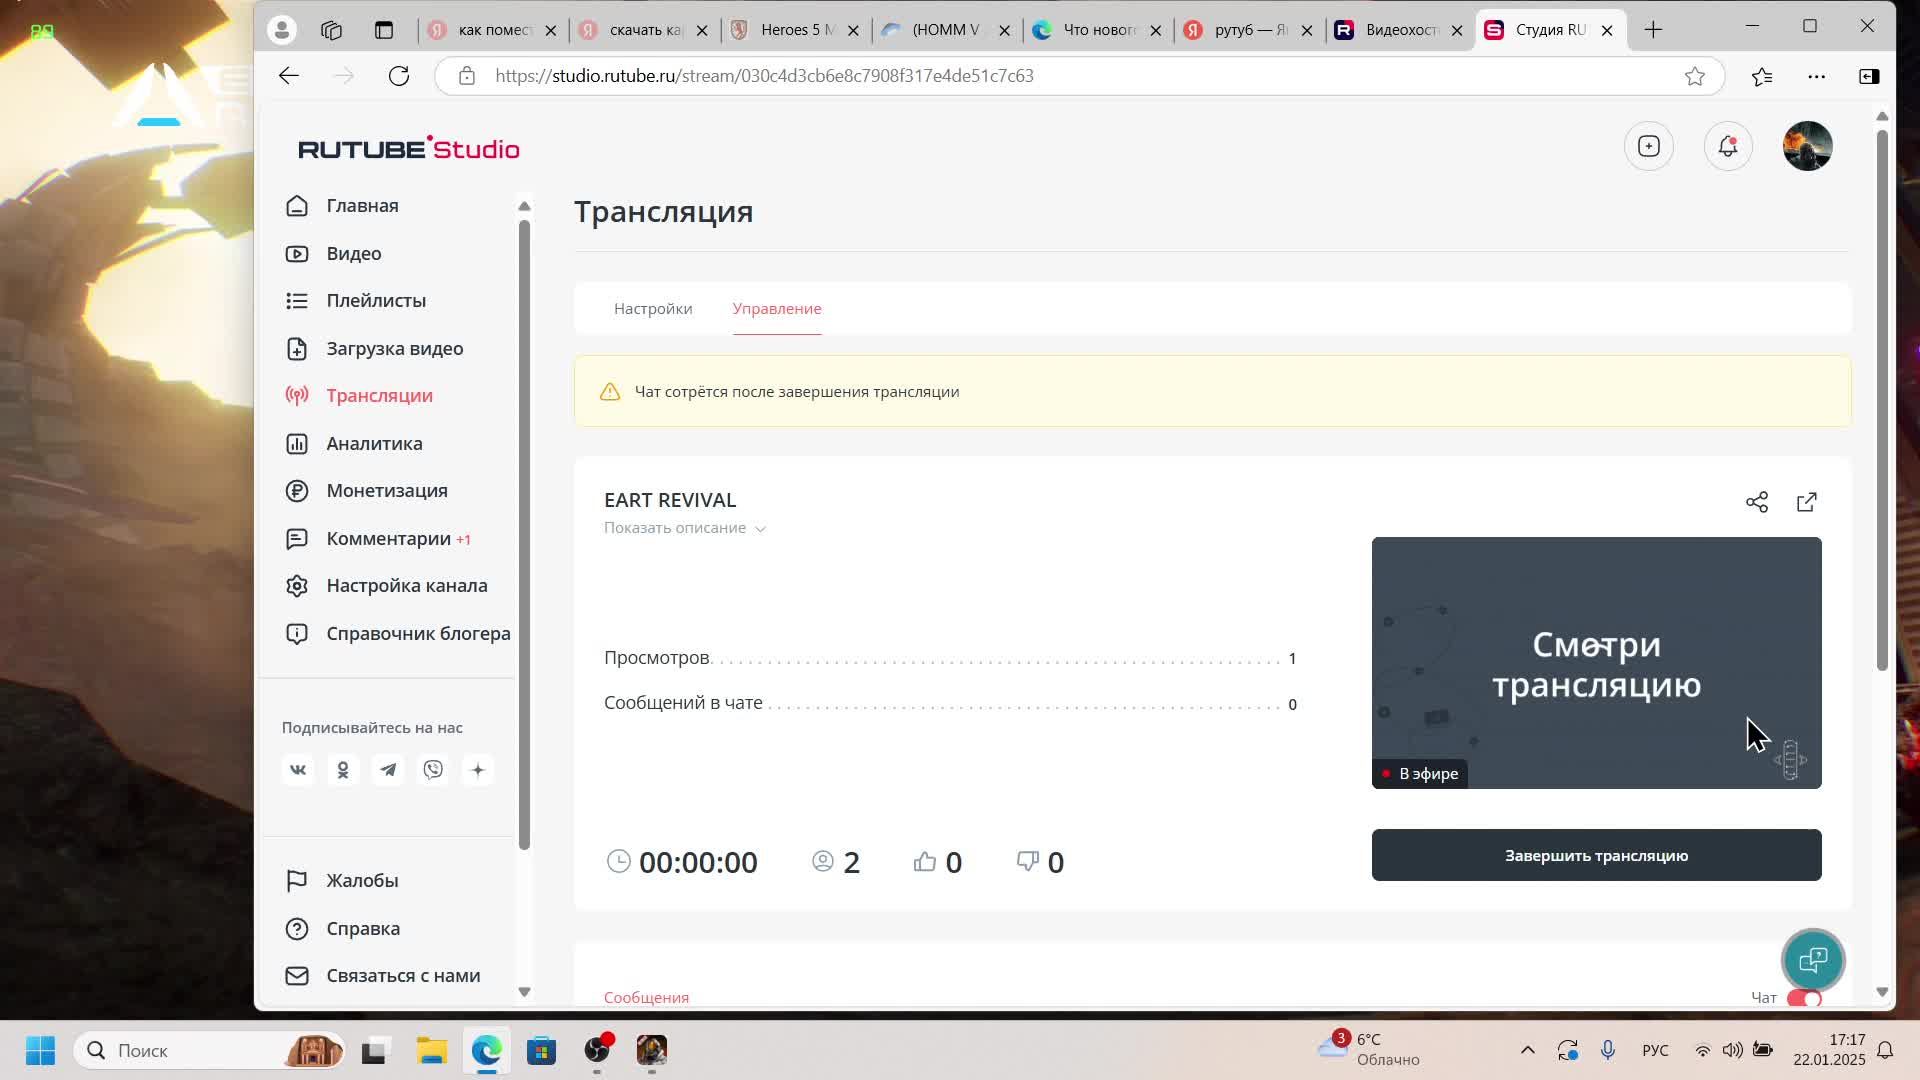1920x1080 pixels.
Task: Open Аналитика in the sidebar
Action: (x=354, y=444)
